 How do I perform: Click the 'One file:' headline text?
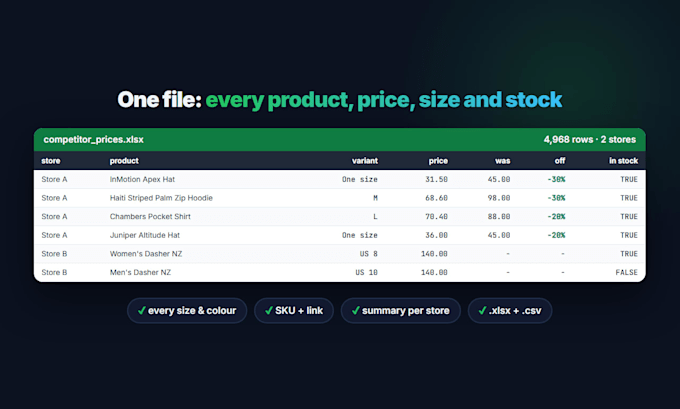[x=160, y=100]
